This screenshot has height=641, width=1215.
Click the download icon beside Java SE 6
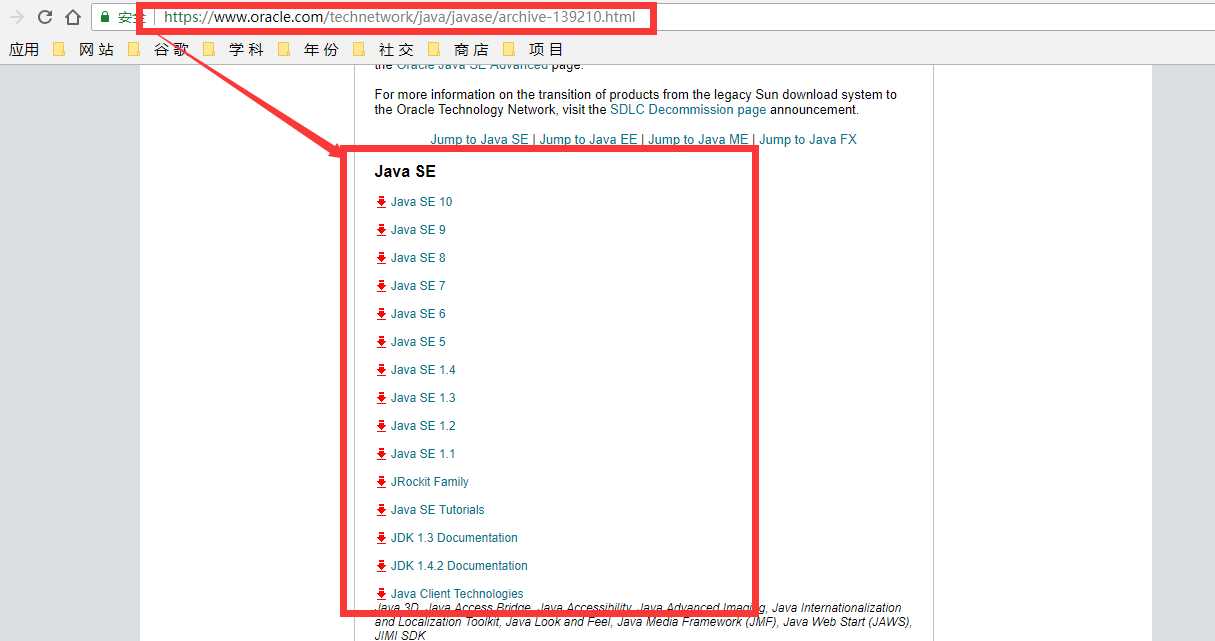click(x=381, y=314)
